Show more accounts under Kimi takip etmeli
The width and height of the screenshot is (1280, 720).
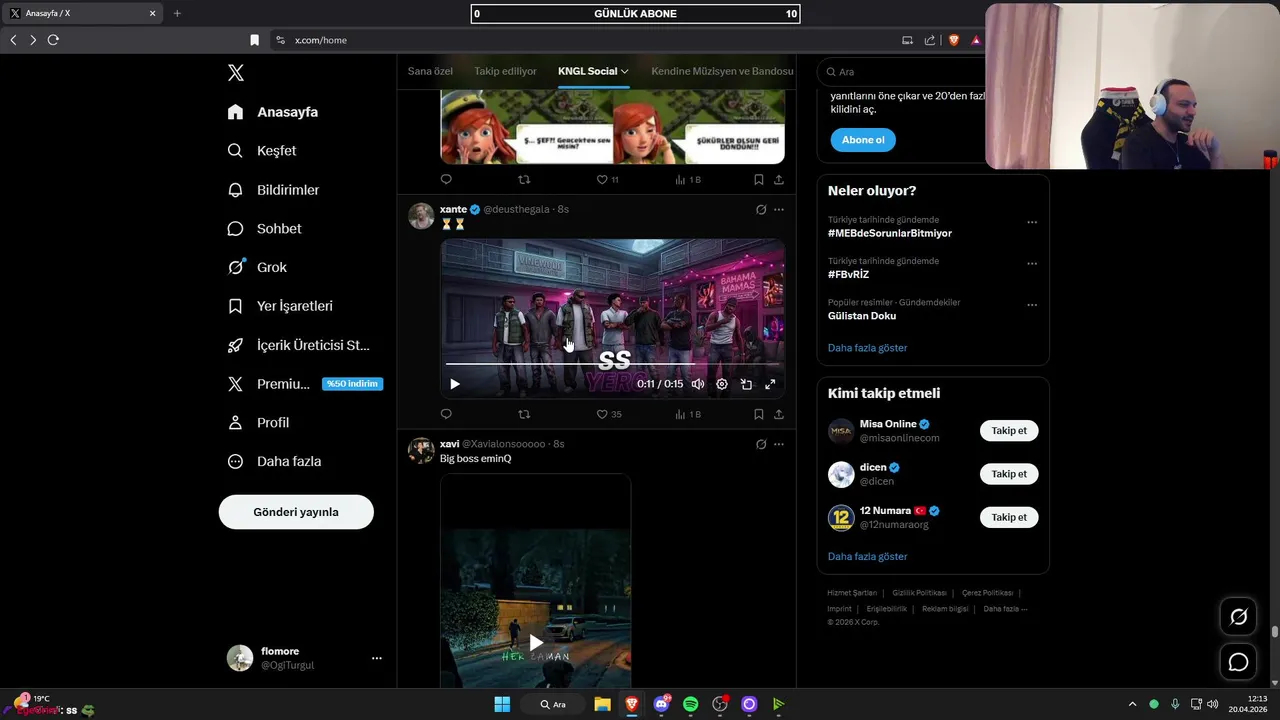pos(868,556)
